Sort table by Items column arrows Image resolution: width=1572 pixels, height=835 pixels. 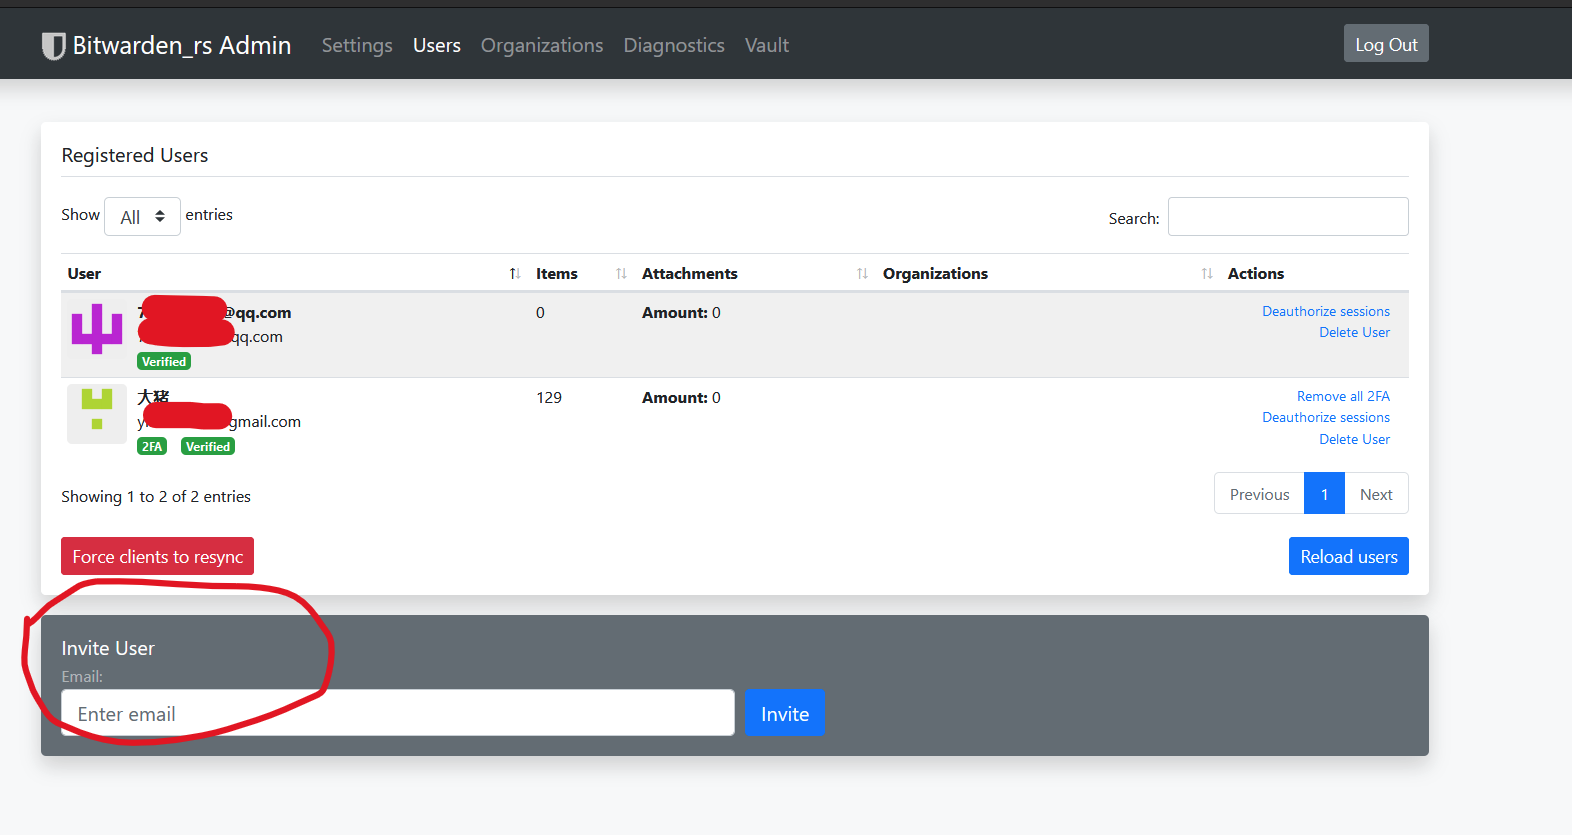point(621,274)
